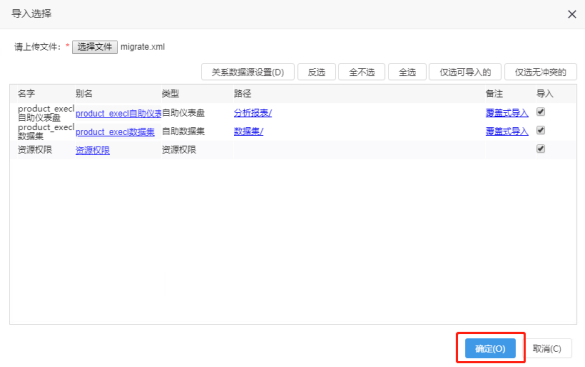Click the 选择文件 upload button

pos(95,47)
